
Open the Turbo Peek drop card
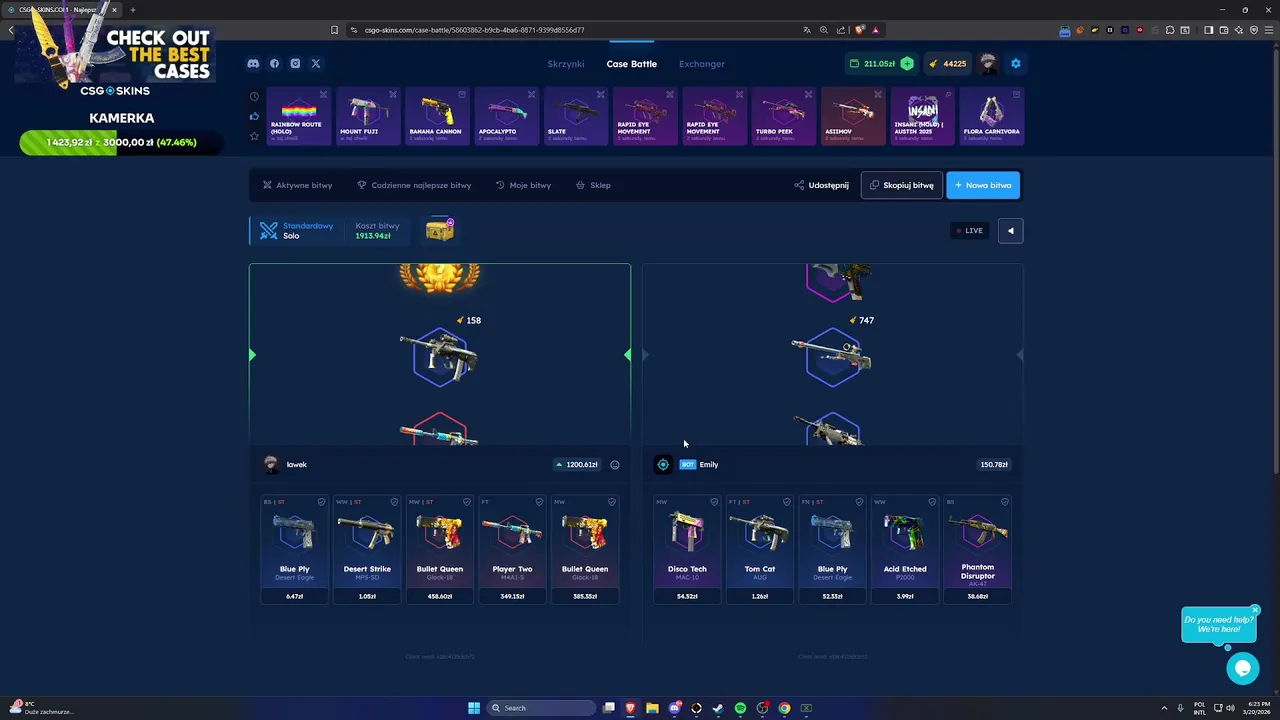[x=784, y=117]
